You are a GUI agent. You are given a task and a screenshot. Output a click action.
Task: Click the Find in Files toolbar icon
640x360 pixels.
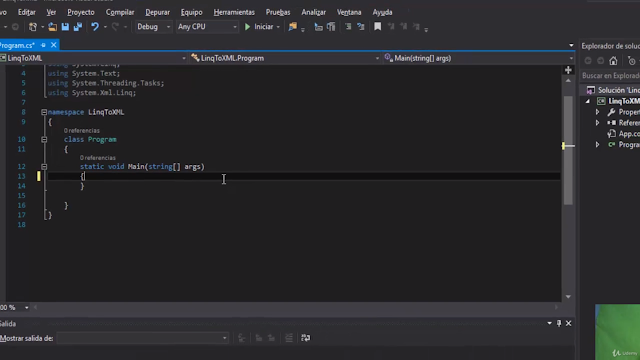293,27
